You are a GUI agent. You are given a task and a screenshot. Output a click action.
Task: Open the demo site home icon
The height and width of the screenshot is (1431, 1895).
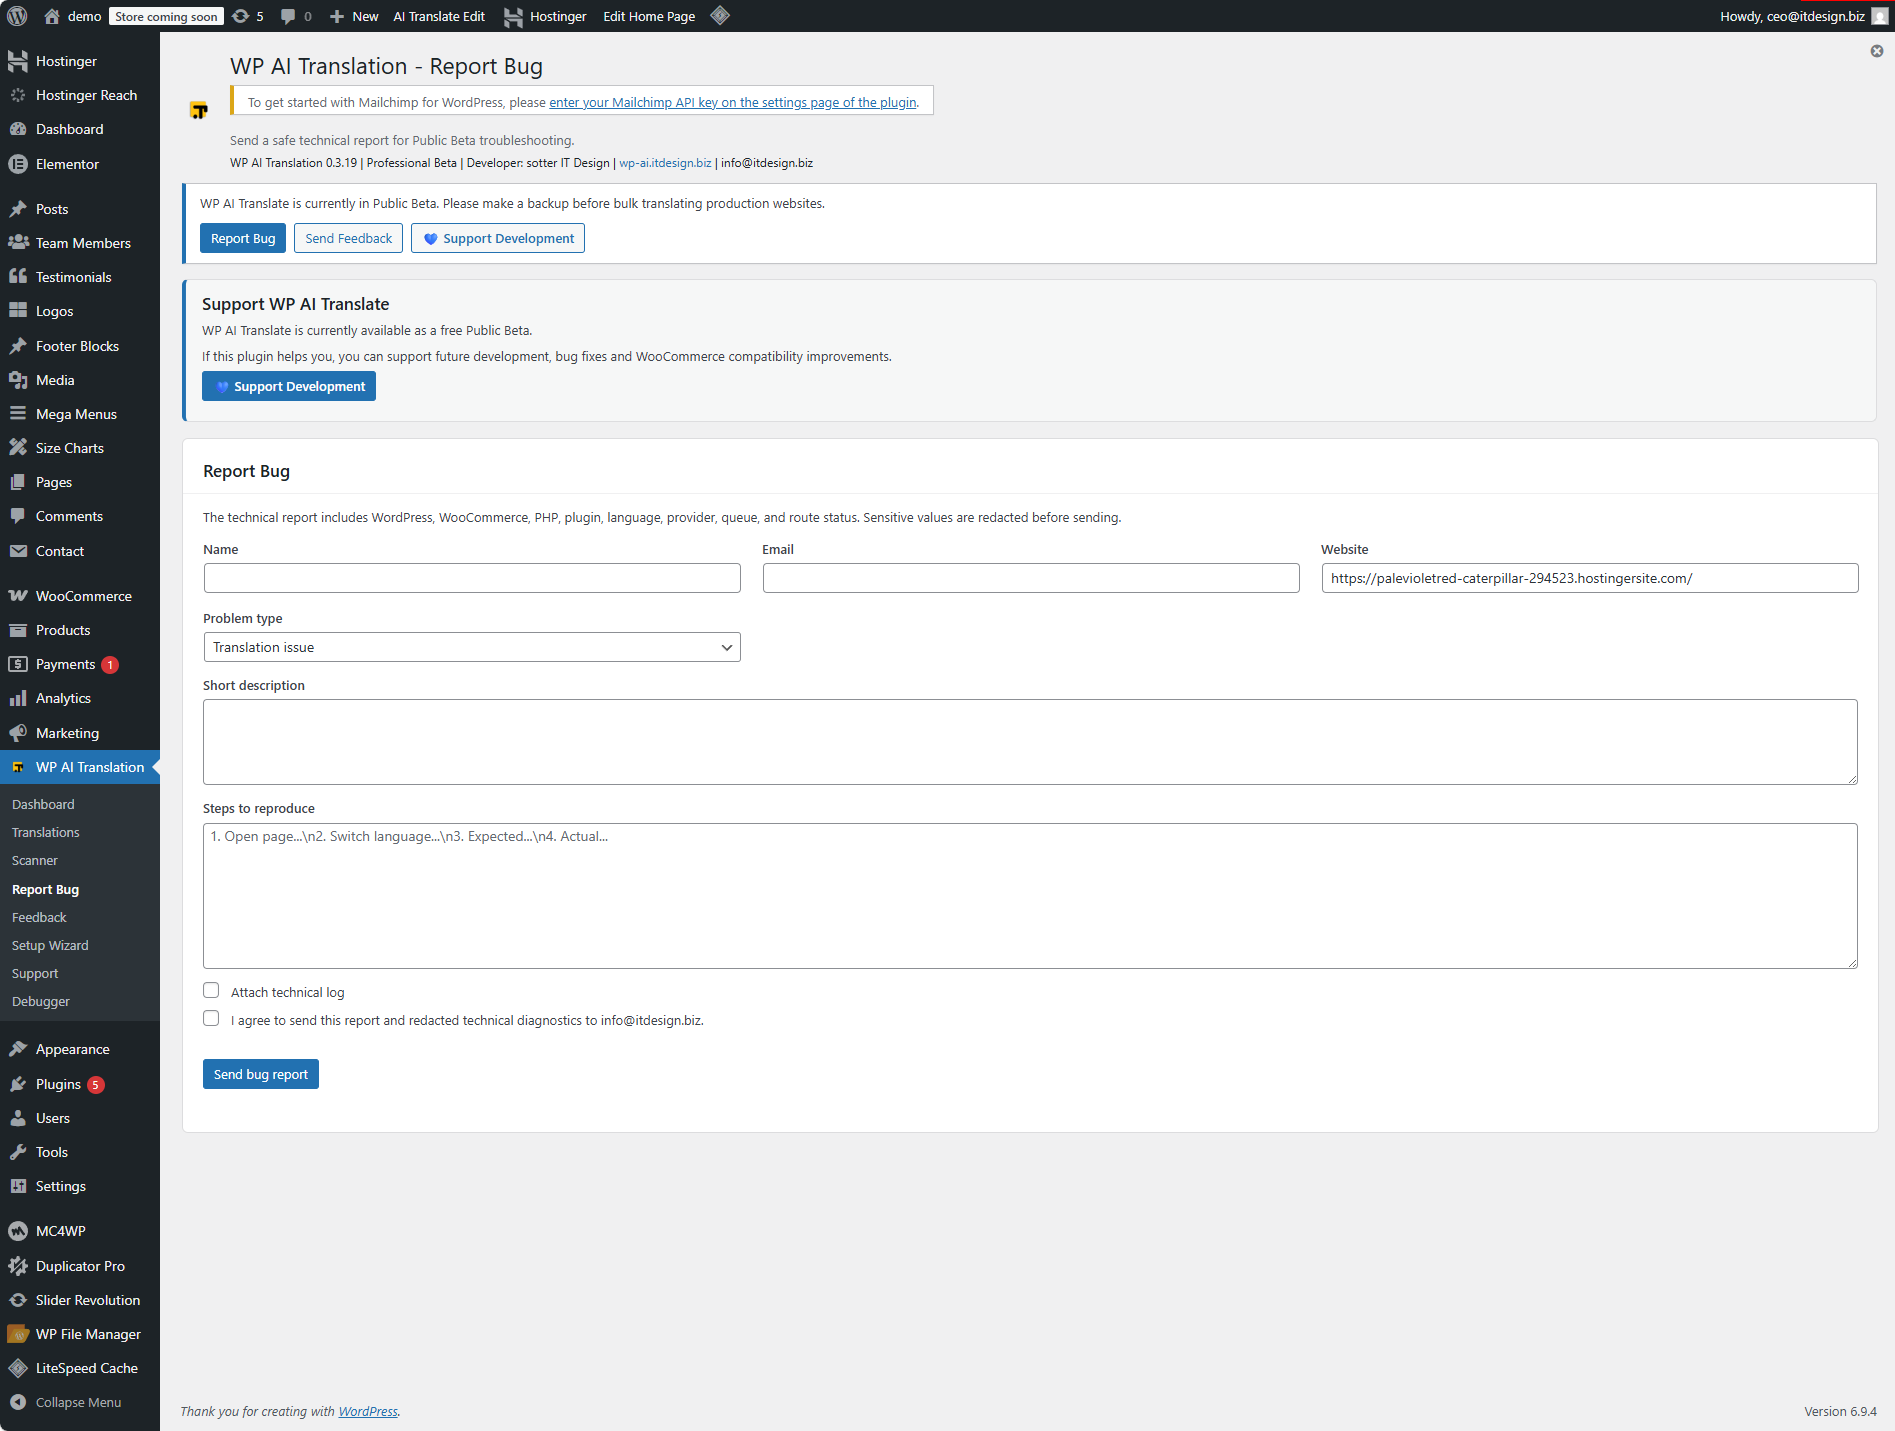pyautogui.click(x=52, y=16)
